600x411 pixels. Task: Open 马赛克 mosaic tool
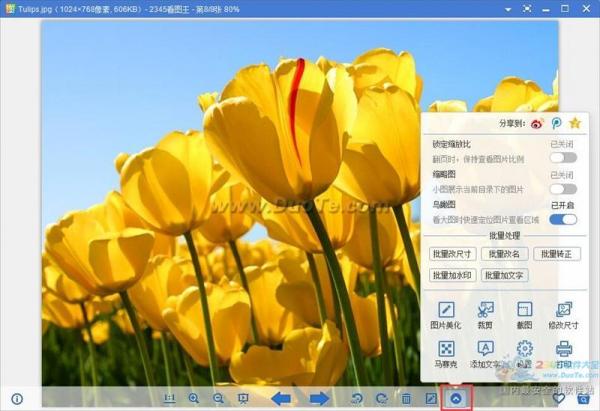pyautogui.click(x=446, y=355)
